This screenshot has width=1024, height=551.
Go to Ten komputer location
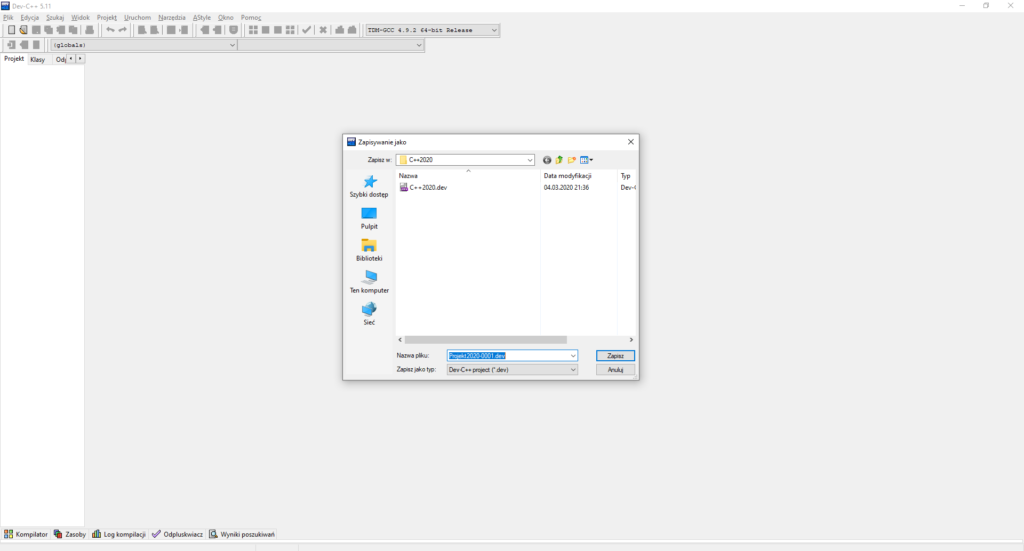369,279
